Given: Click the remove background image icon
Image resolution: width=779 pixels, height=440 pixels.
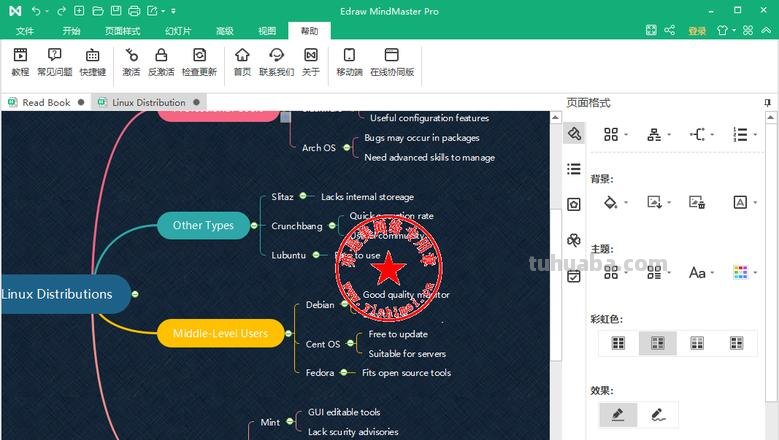Looking at the screenshot, I should point(697,202).
